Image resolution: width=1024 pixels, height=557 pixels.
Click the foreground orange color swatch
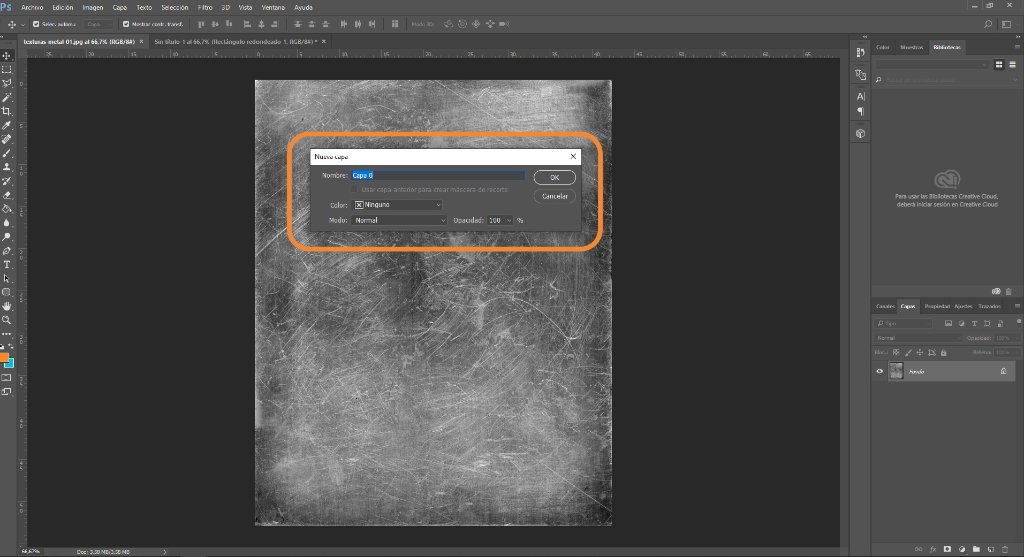[x=4, y=357]
